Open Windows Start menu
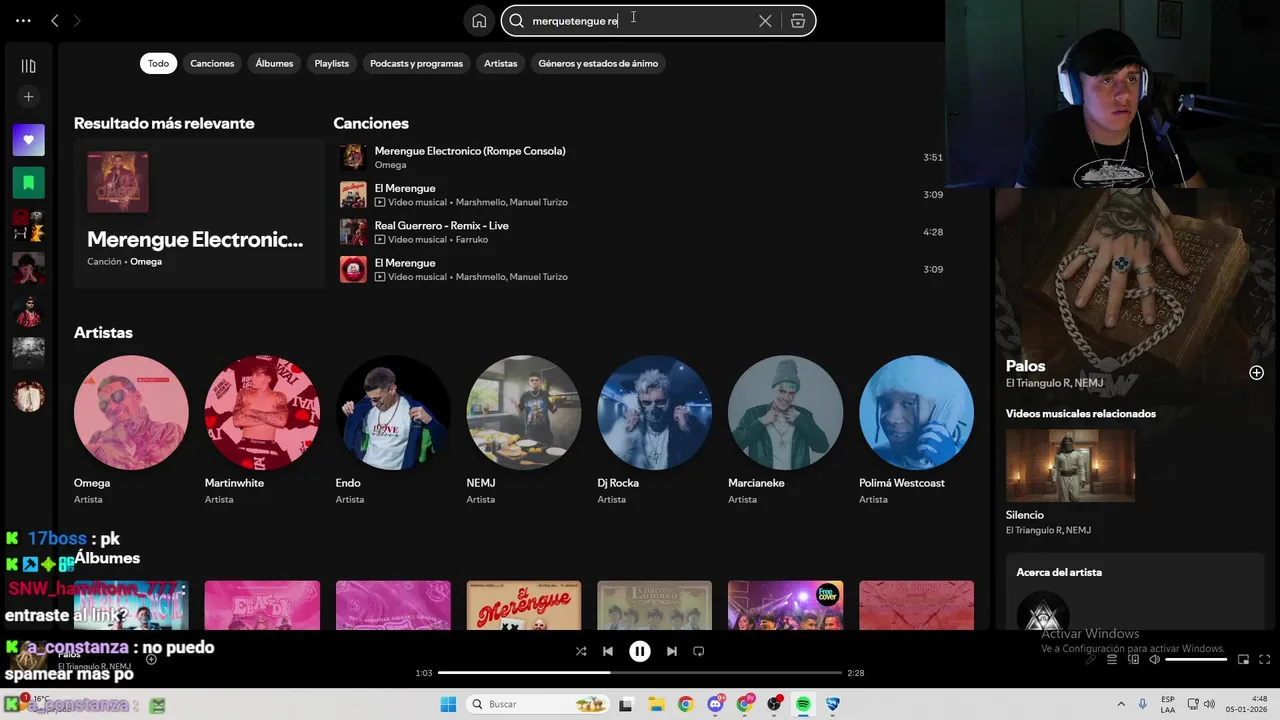This screenshot has width=1280, height=720. tap(448, 704)
